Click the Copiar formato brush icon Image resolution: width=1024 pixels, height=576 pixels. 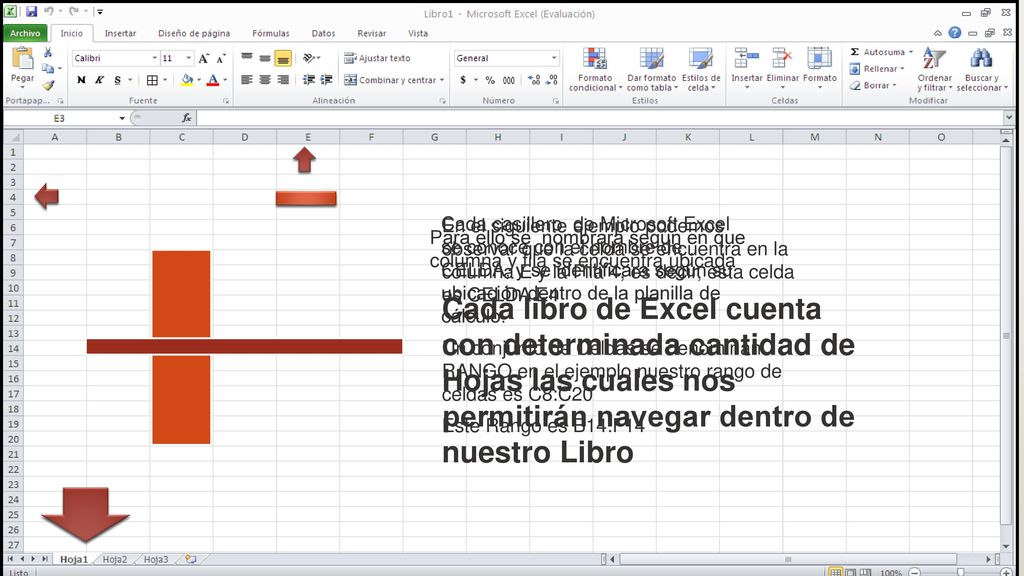[x=48, y=85]
